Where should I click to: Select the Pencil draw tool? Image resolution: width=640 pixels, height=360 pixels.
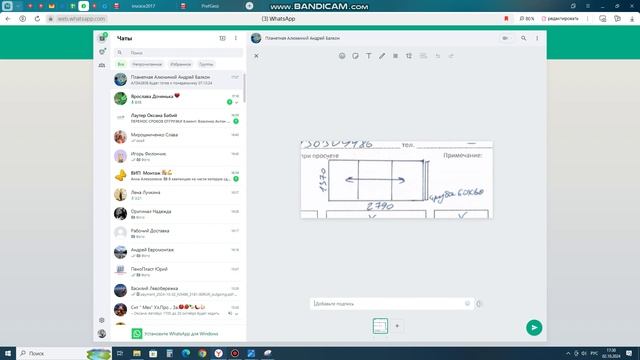click(x=382, y=56)
